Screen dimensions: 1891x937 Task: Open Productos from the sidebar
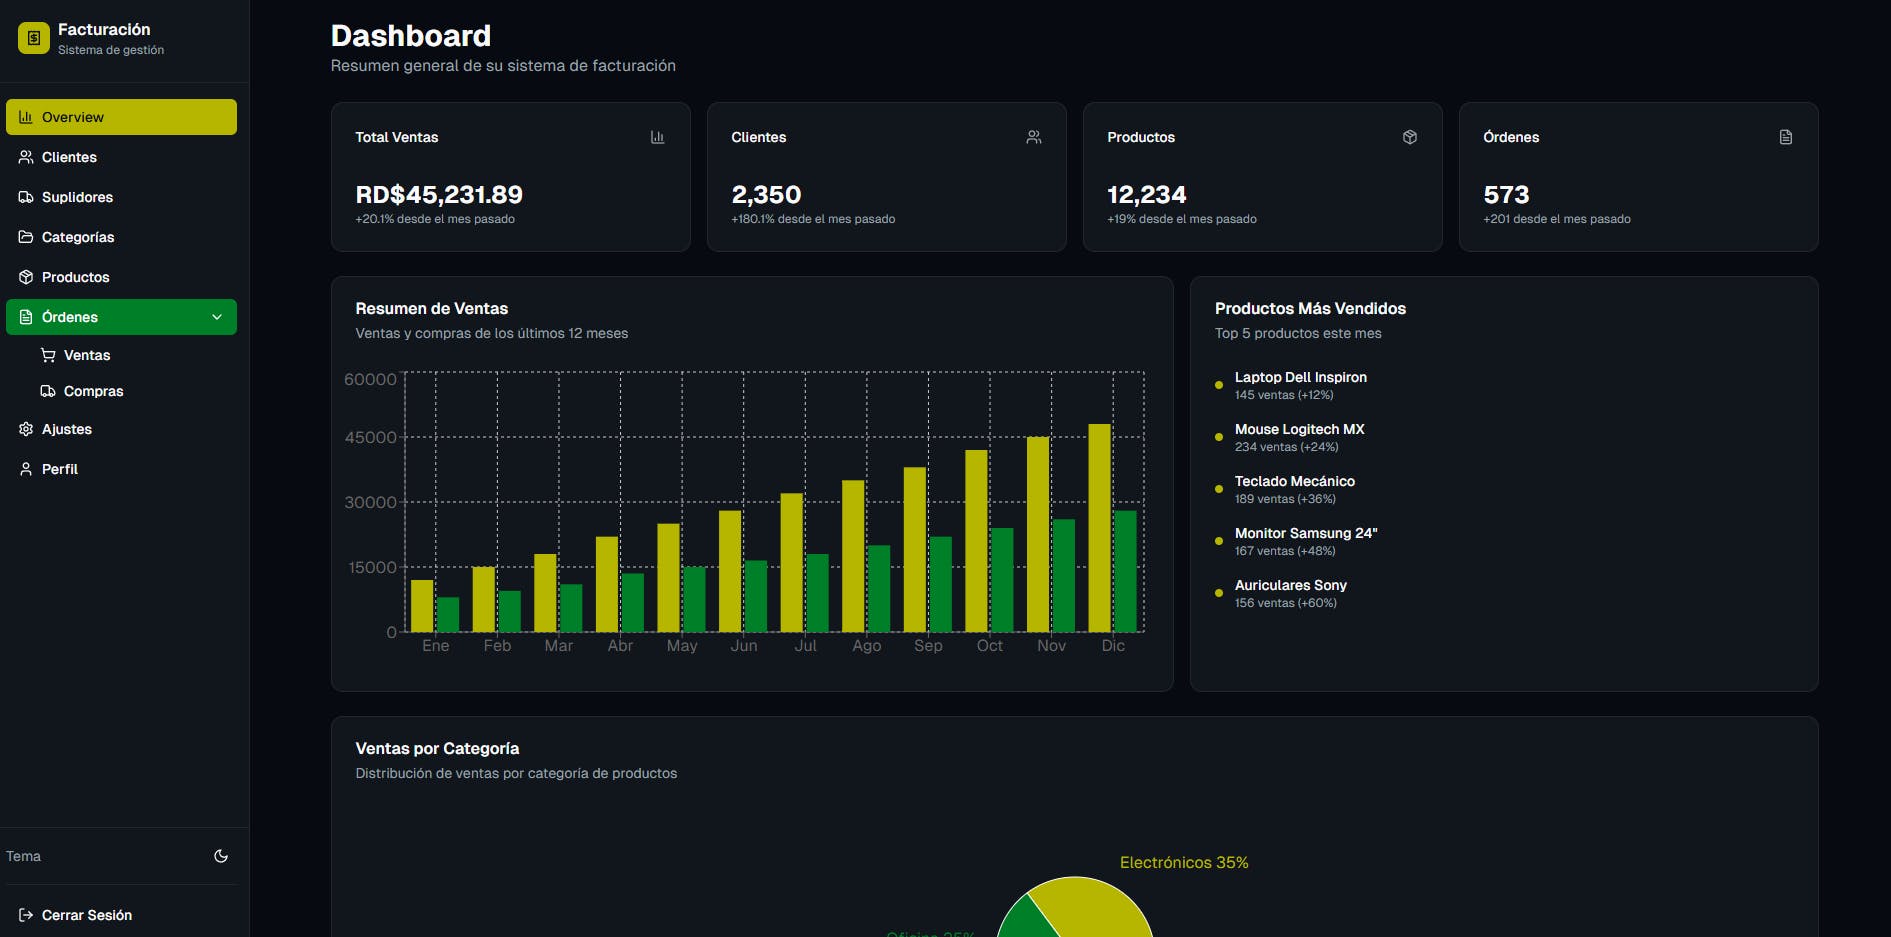tap(121, 277)
